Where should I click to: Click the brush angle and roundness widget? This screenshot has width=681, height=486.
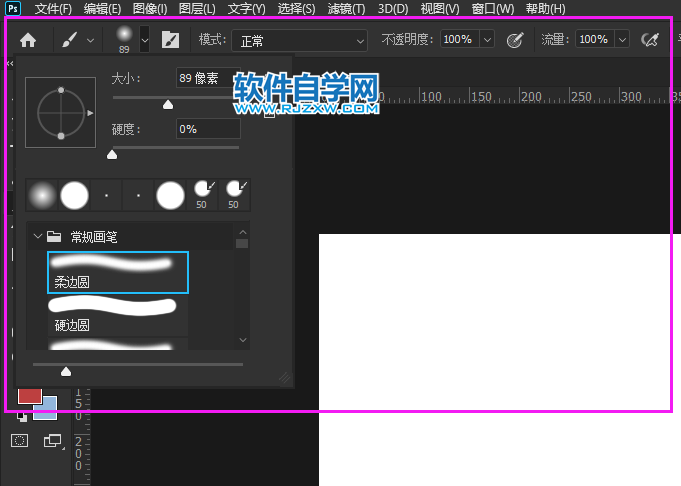click(60, 112)
